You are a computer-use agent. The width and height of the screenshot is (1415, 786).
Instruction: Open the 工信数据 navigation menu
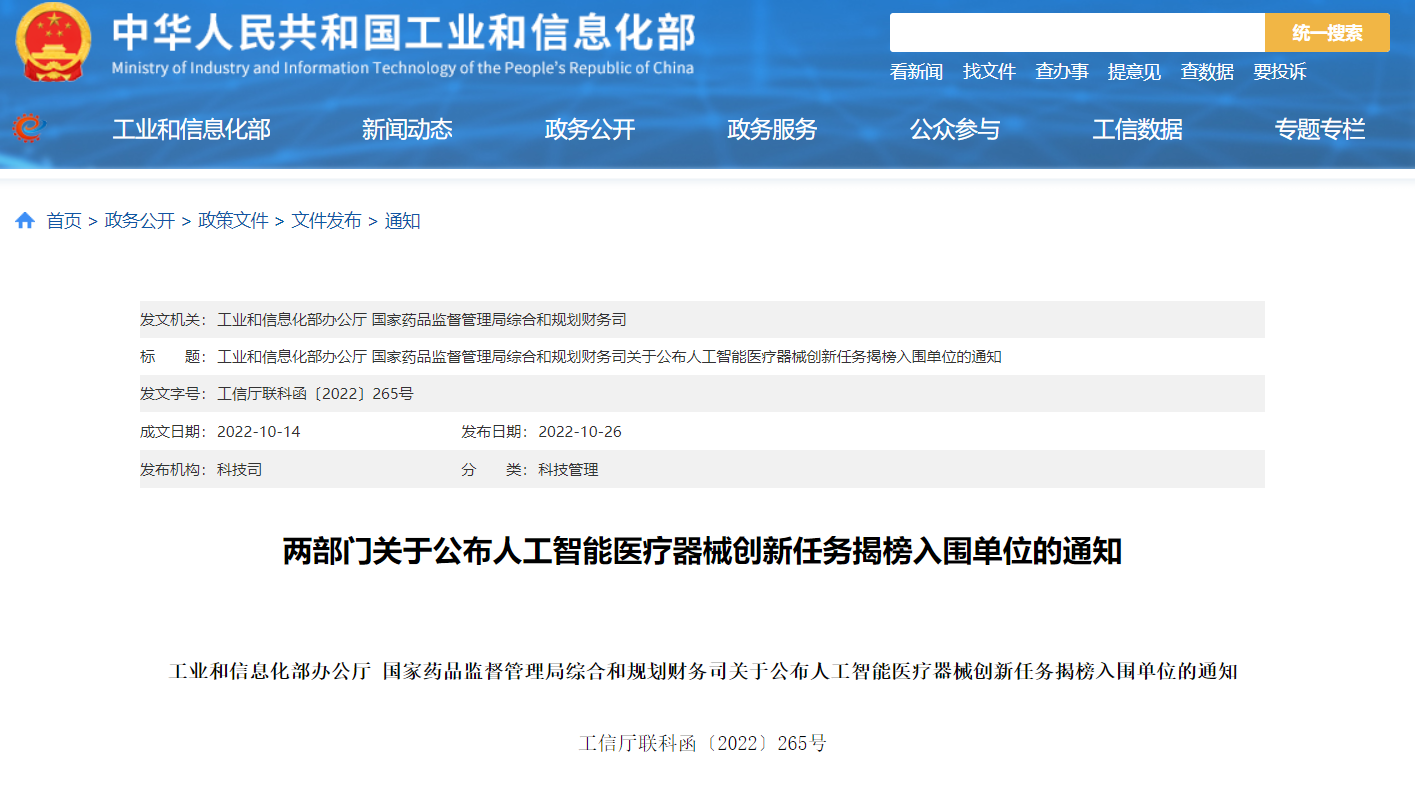pyautogui.click(x=1139, y=128)
